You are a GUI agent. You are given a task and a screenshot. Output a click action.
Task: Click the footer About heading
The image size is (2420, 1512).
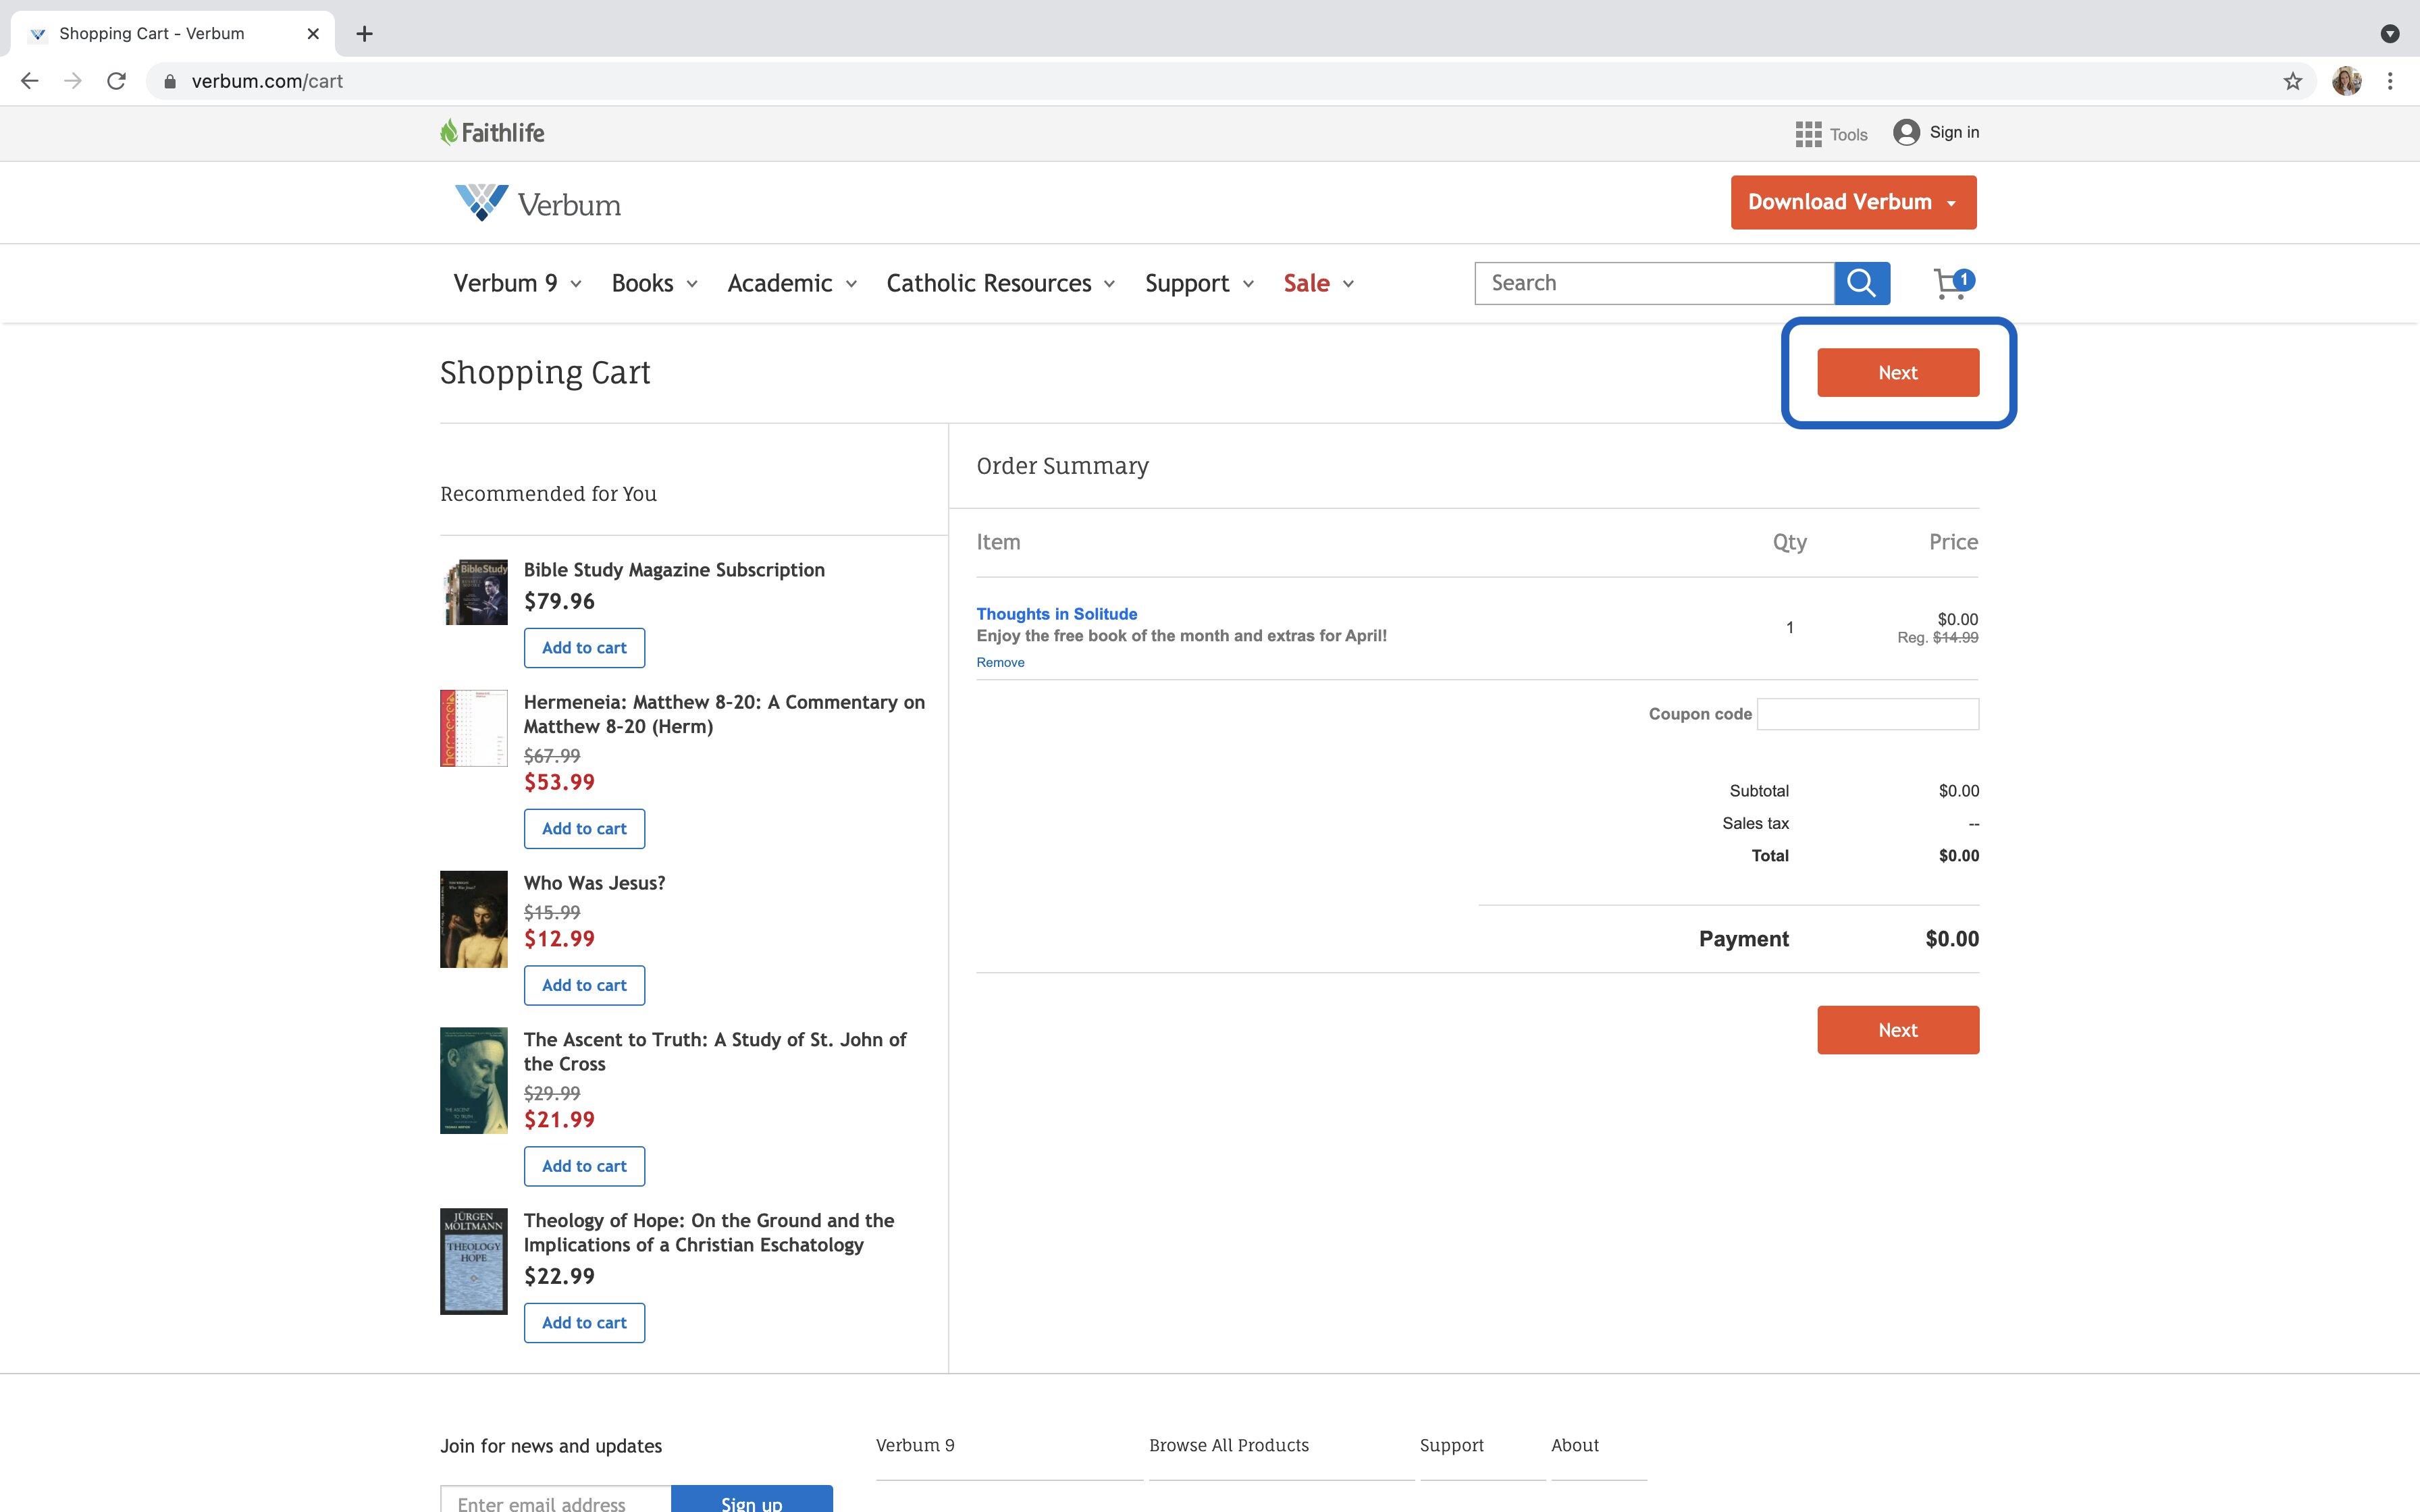[x=1575, y=1445]
